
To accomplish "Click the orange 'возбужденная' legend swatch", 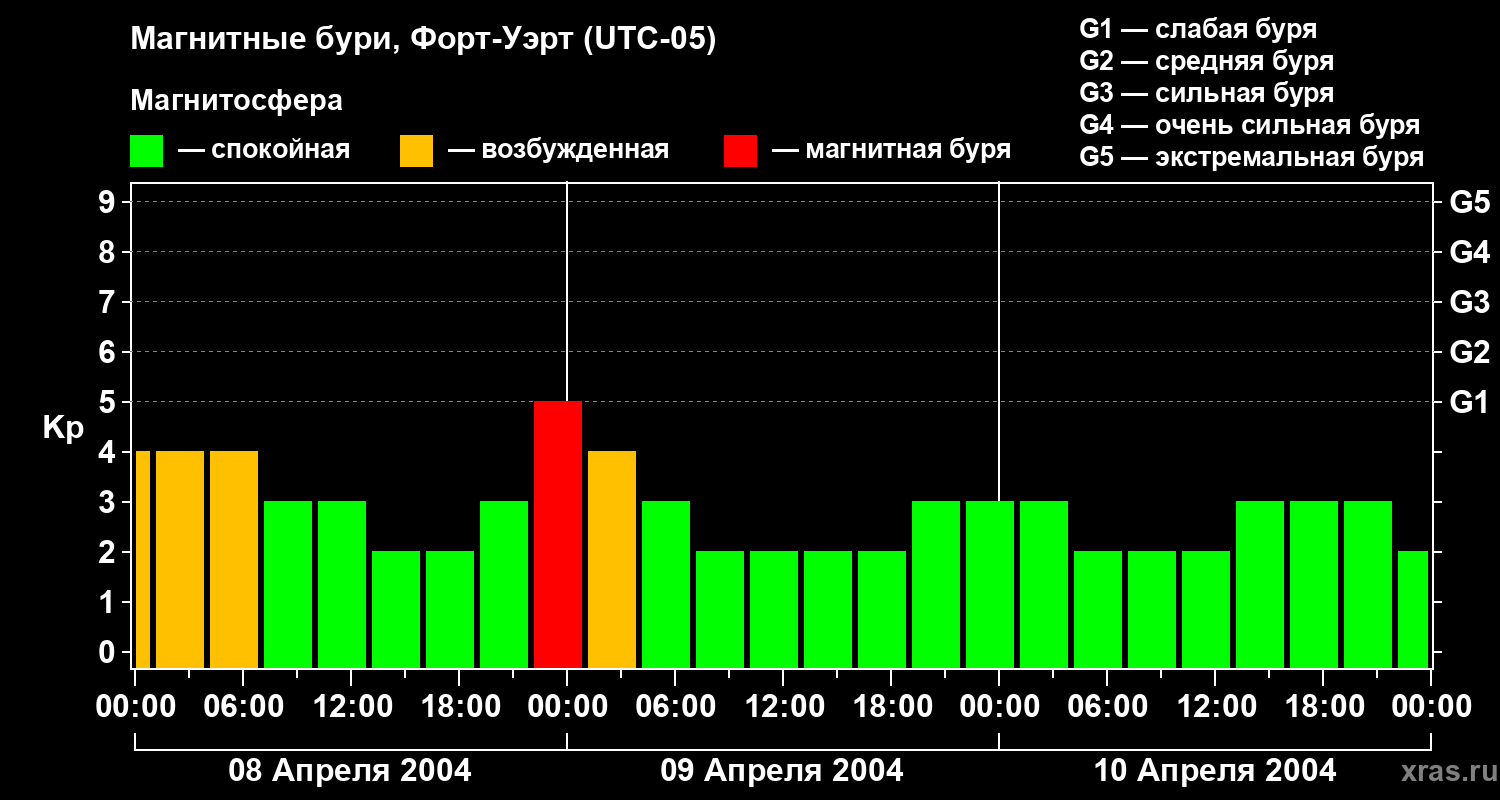I will (x=416, y=151).
